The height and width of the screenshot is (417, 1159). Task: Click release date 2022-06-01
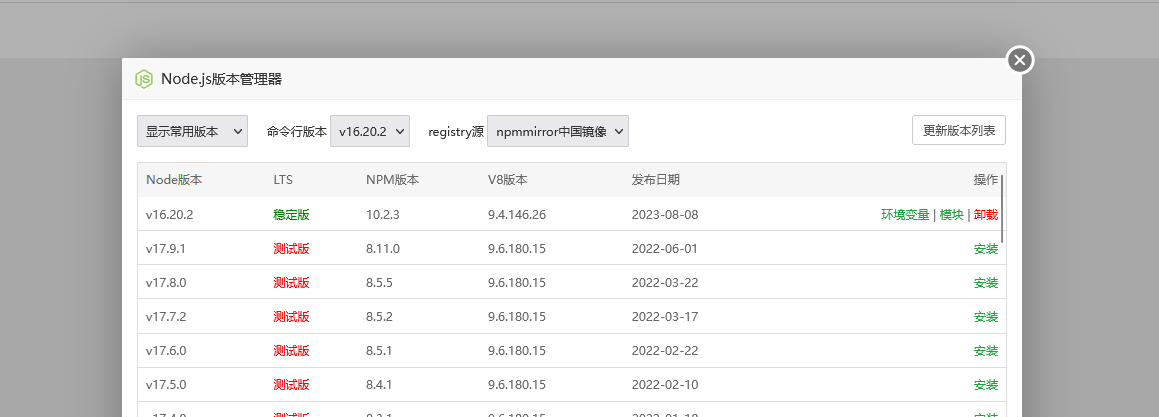665,248
